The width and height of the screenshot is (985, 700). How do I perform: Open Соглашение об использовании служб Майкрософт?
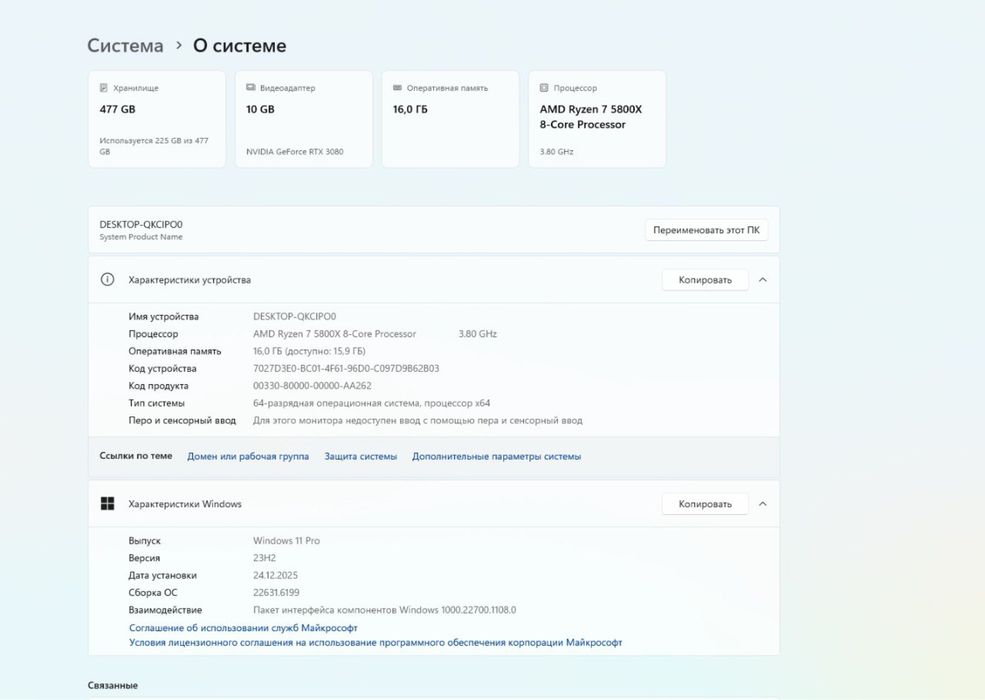pyautogui.click(x=243, y=628)
